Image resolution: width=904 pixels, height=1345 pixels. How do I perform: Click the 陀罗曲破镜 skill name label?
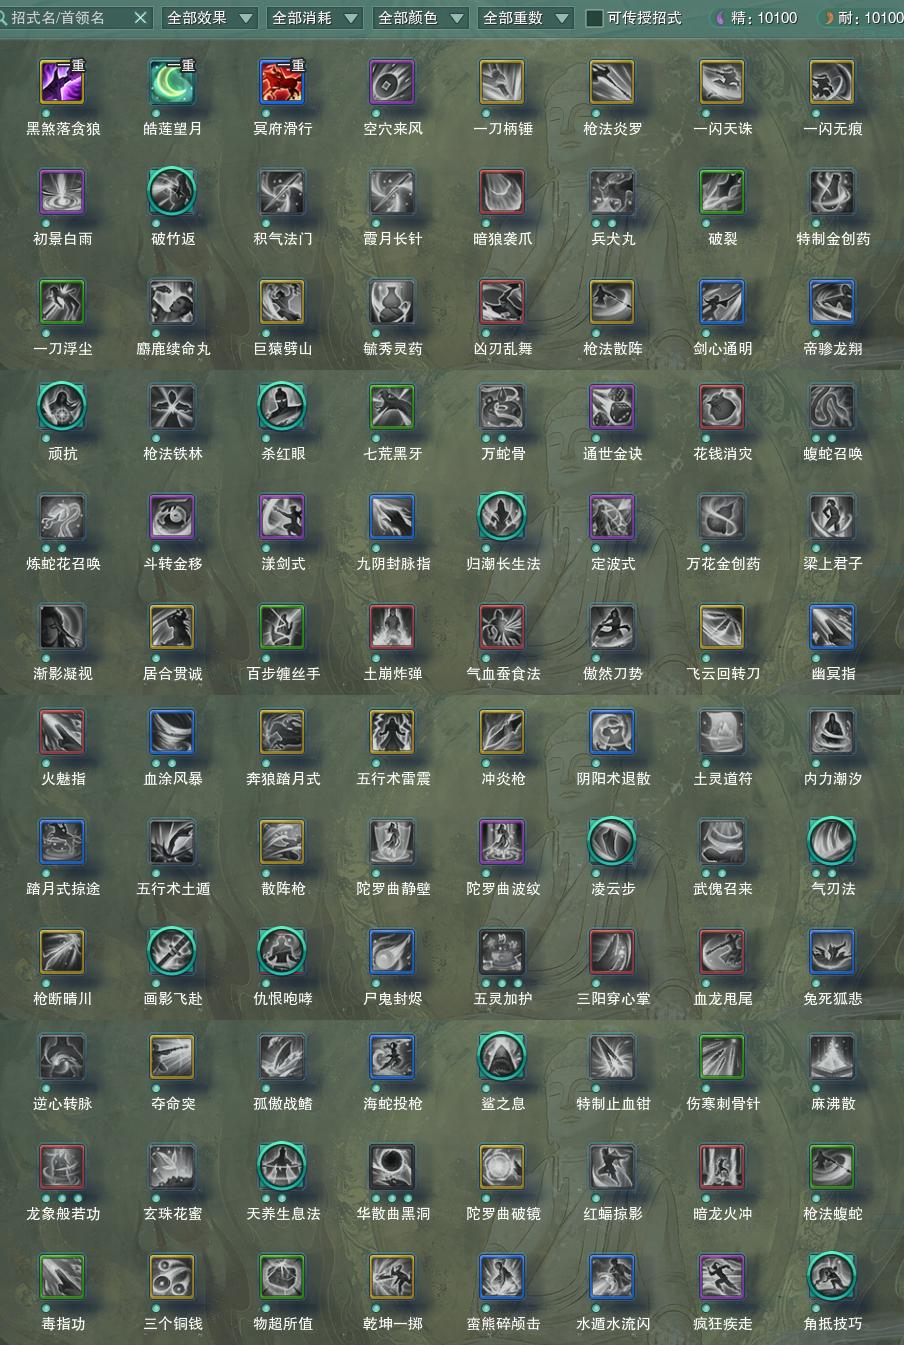(502, 1213)
